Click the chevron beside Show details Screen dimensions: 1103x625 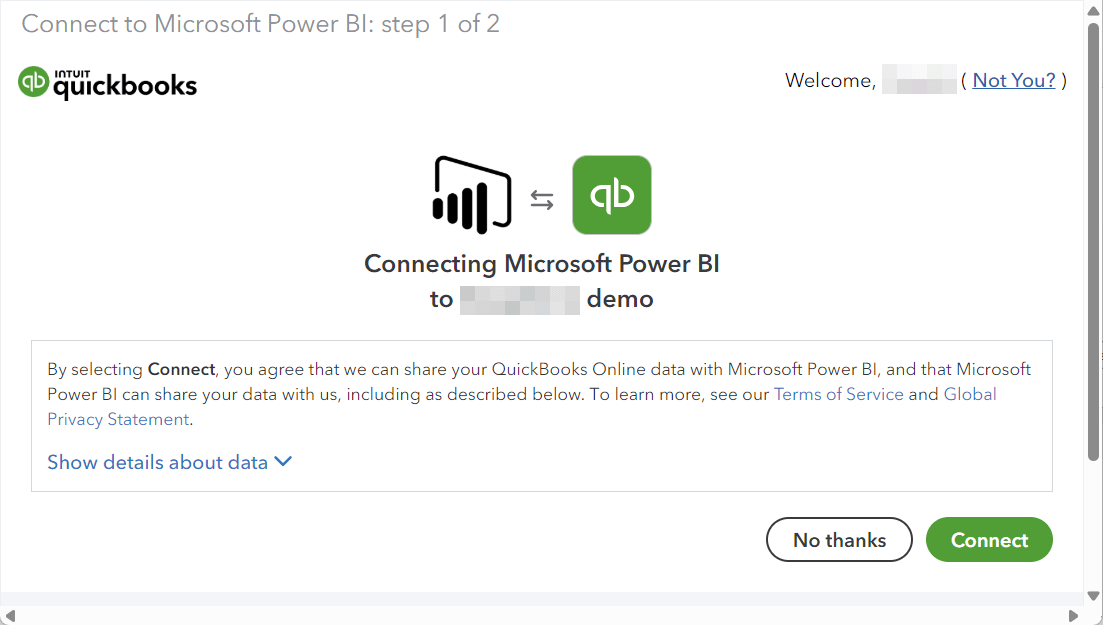pos(283,462)
